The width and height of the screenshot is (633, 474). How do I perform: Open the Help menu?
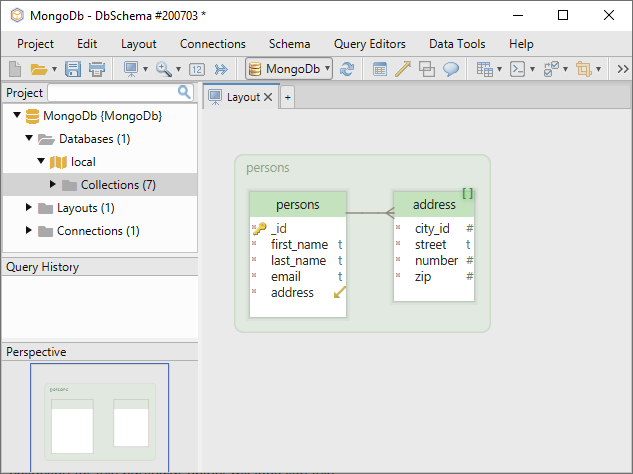(x=521, y=44)
